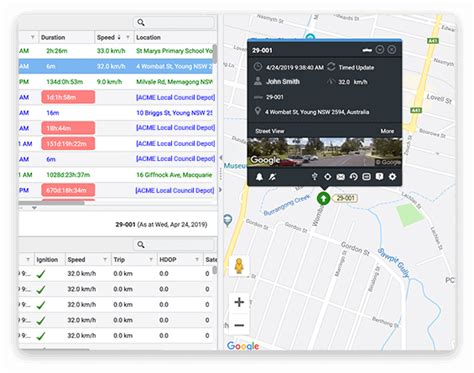Screen dimensions: 474x373
Task: Open filter arrow left of Duration header
Action: [x=33, y=37]
